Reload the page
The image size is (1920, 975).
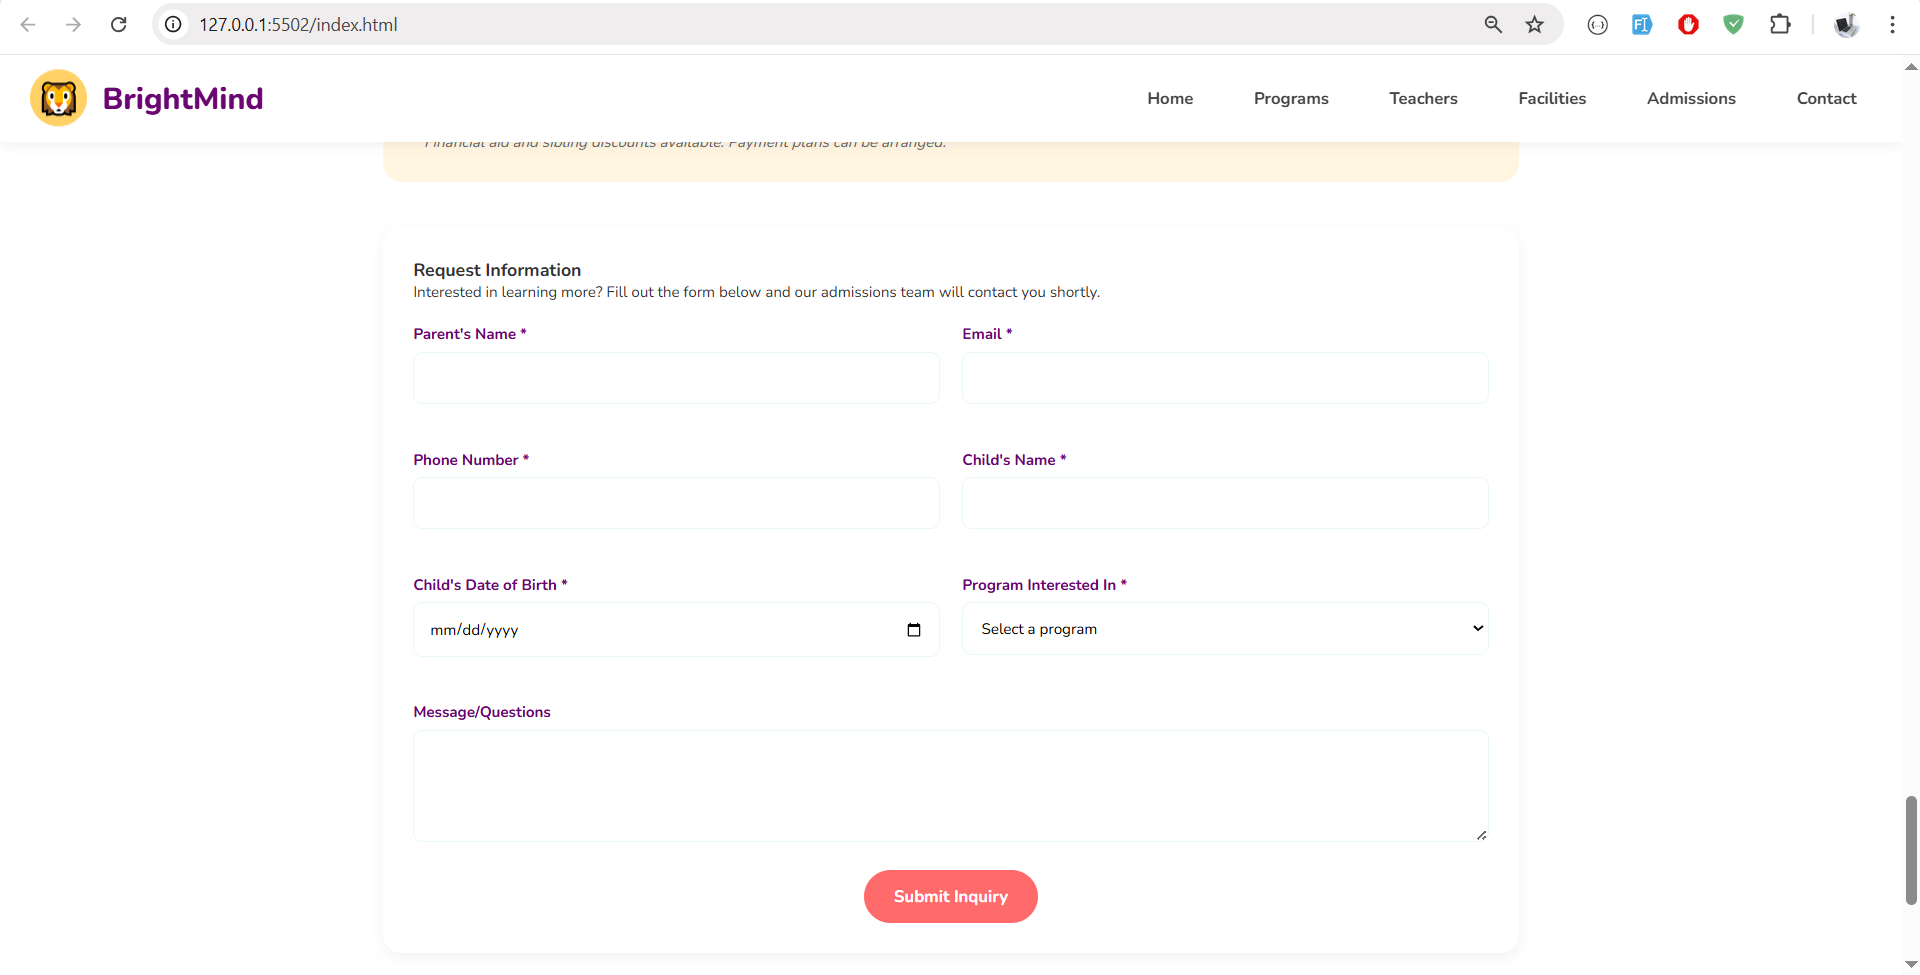(x=118, y=25)
